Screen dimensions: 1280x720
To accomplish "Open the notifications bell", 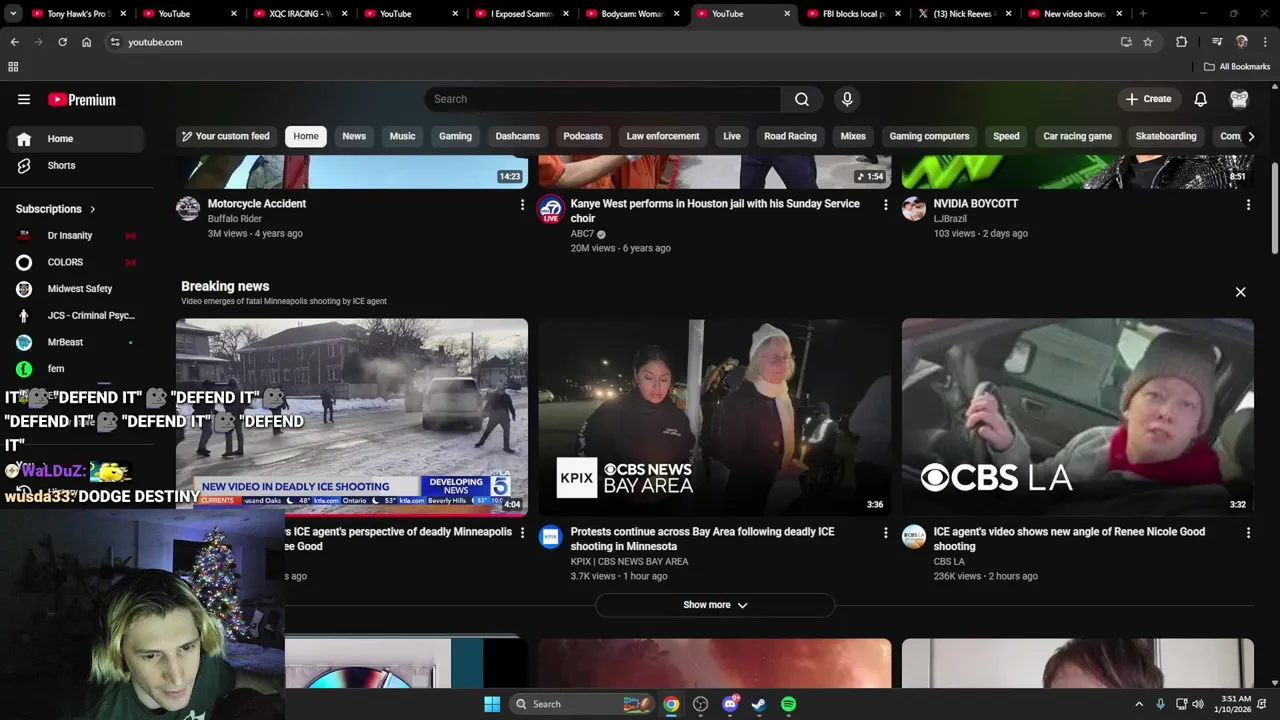I will pyautogui.click(x=1200, y=99).
